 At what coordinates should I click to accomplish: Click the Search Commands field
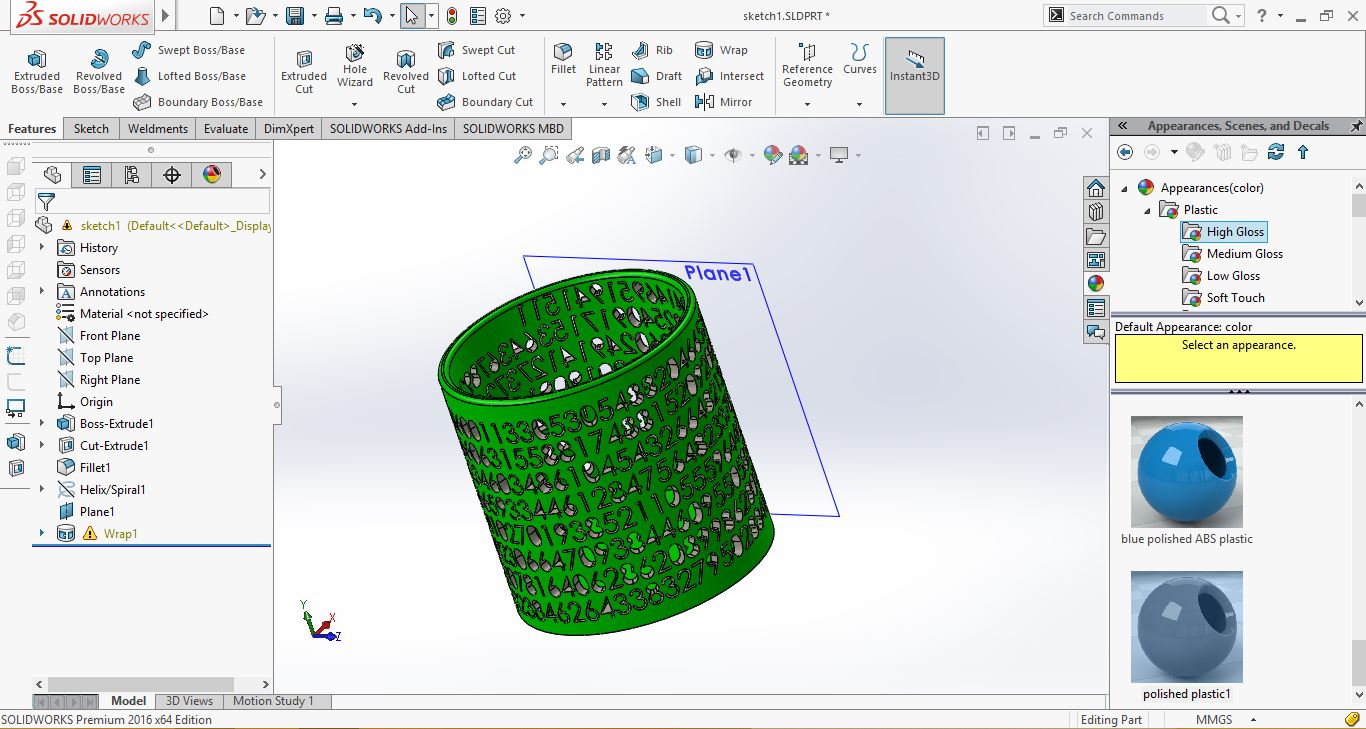[1137, 16]
